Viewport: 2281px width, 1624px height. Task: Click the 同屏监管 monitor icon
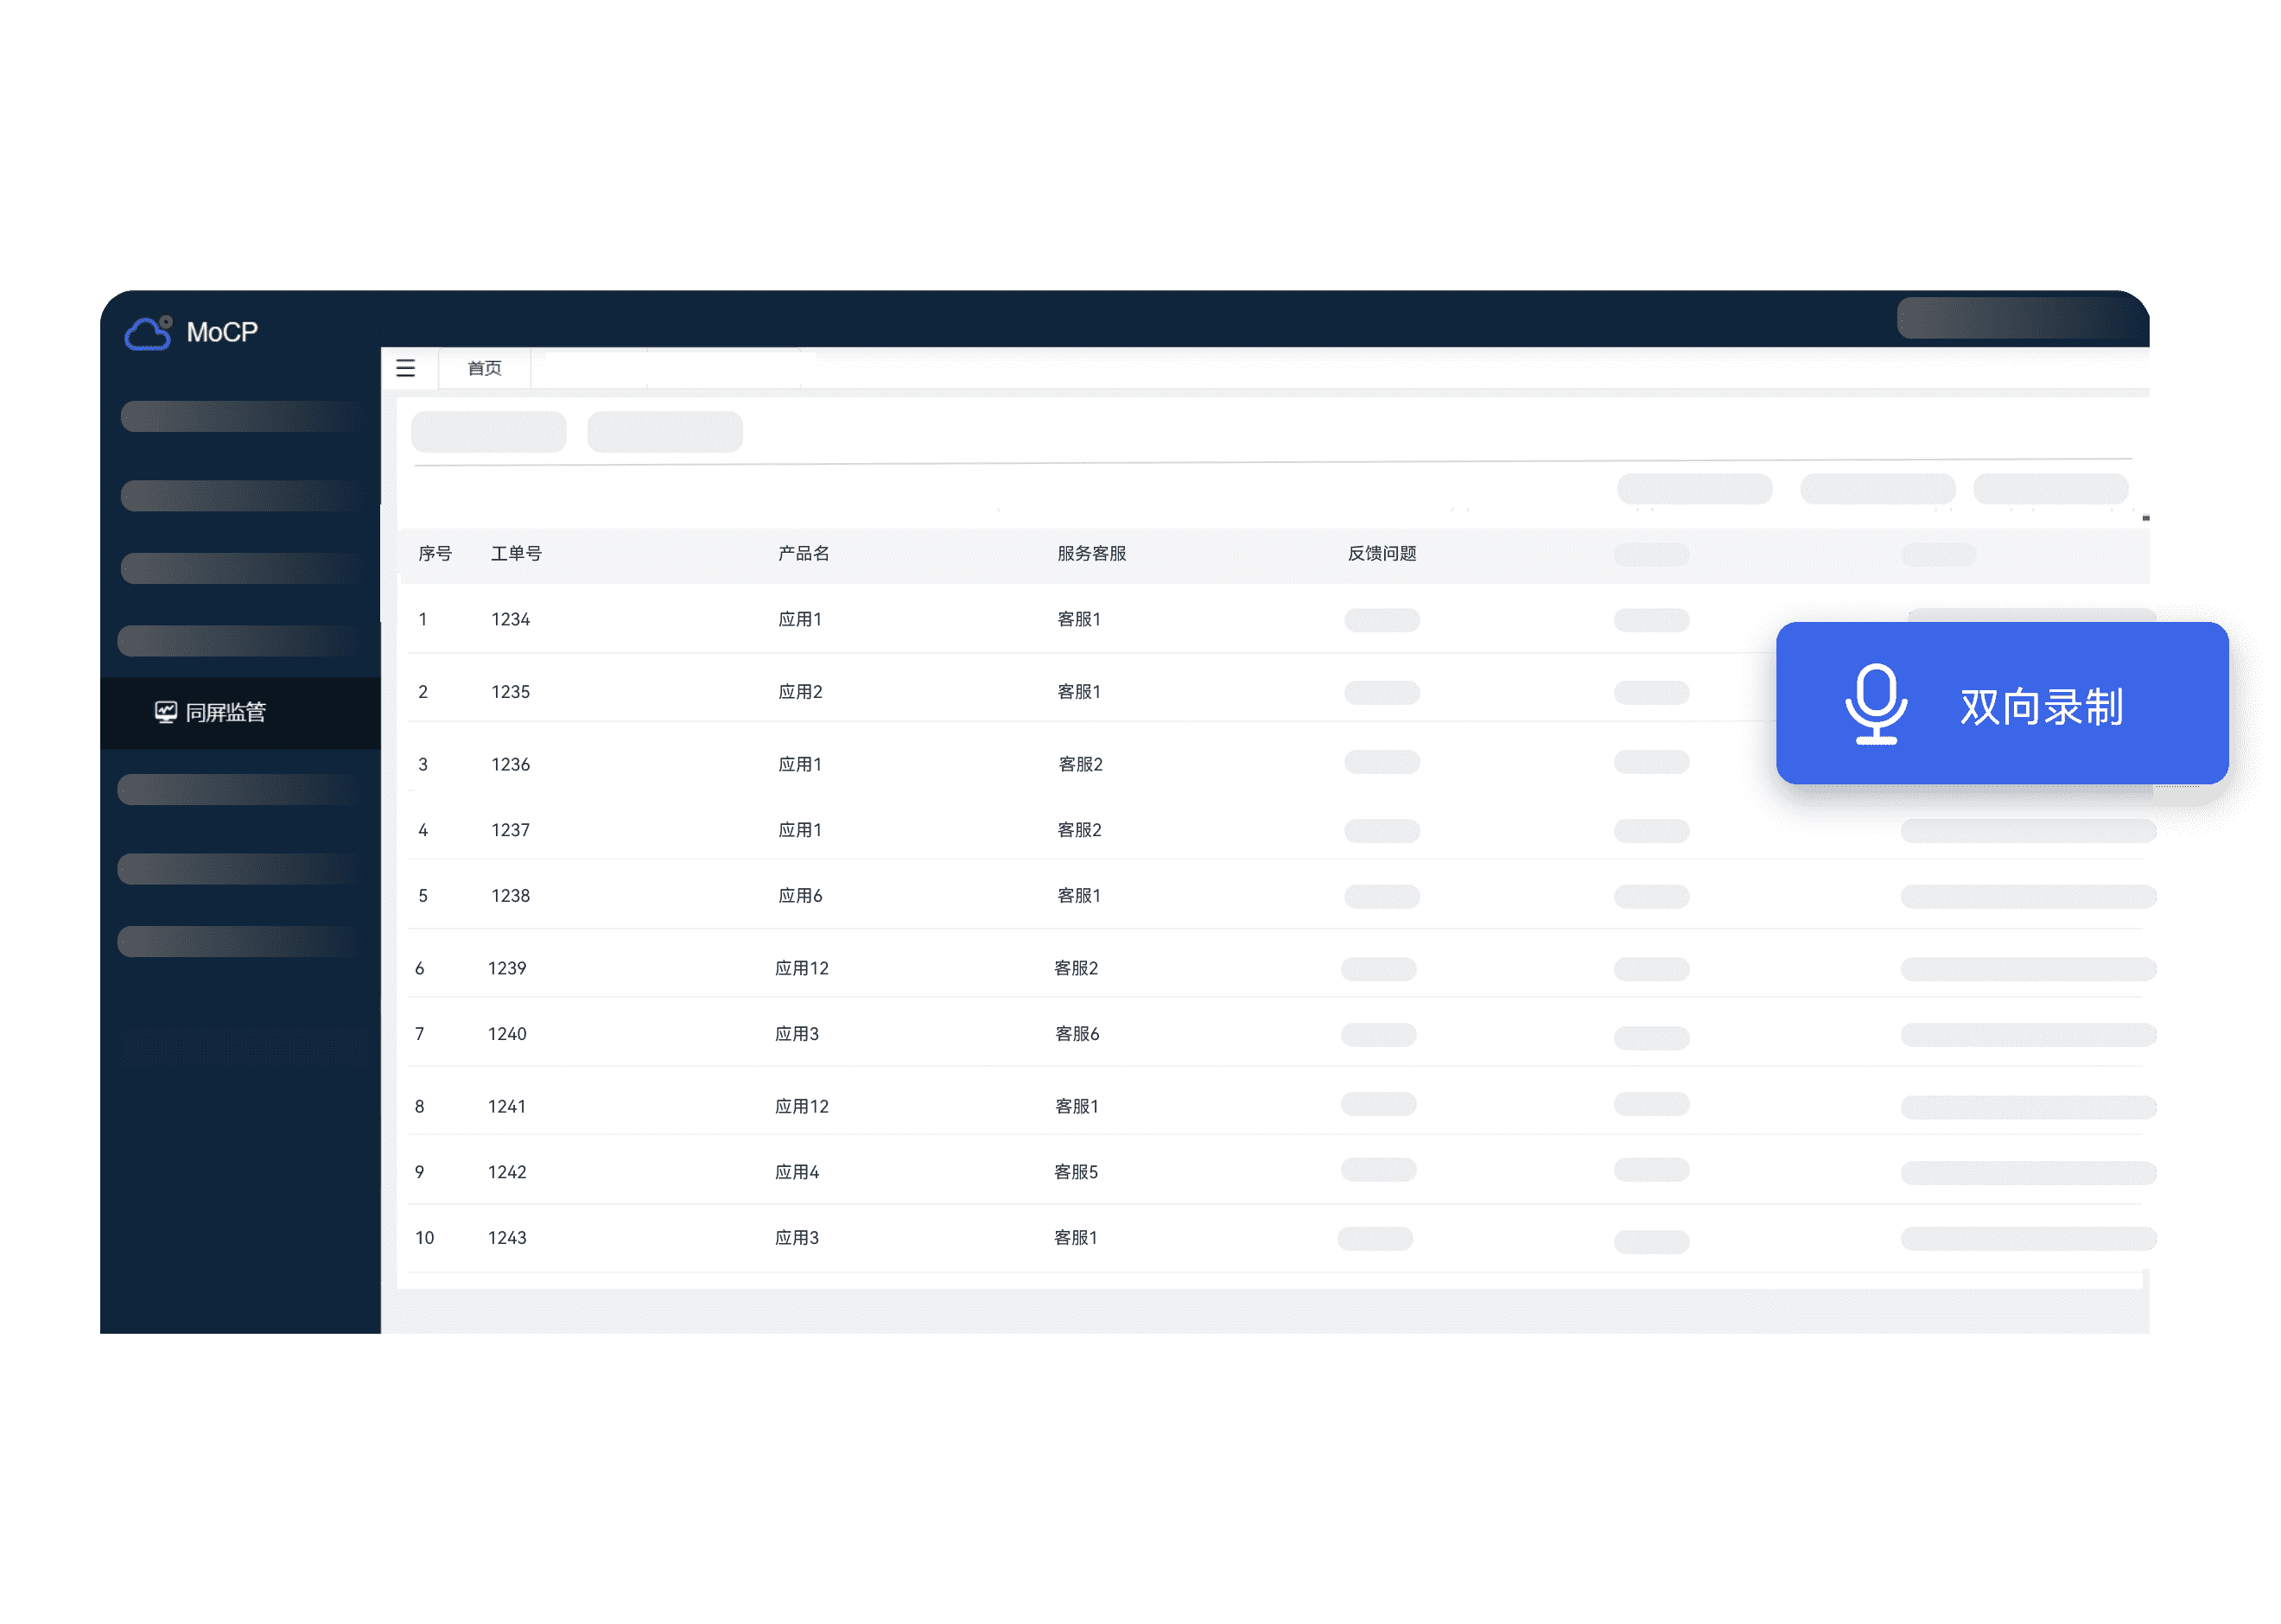click(166, 712)
